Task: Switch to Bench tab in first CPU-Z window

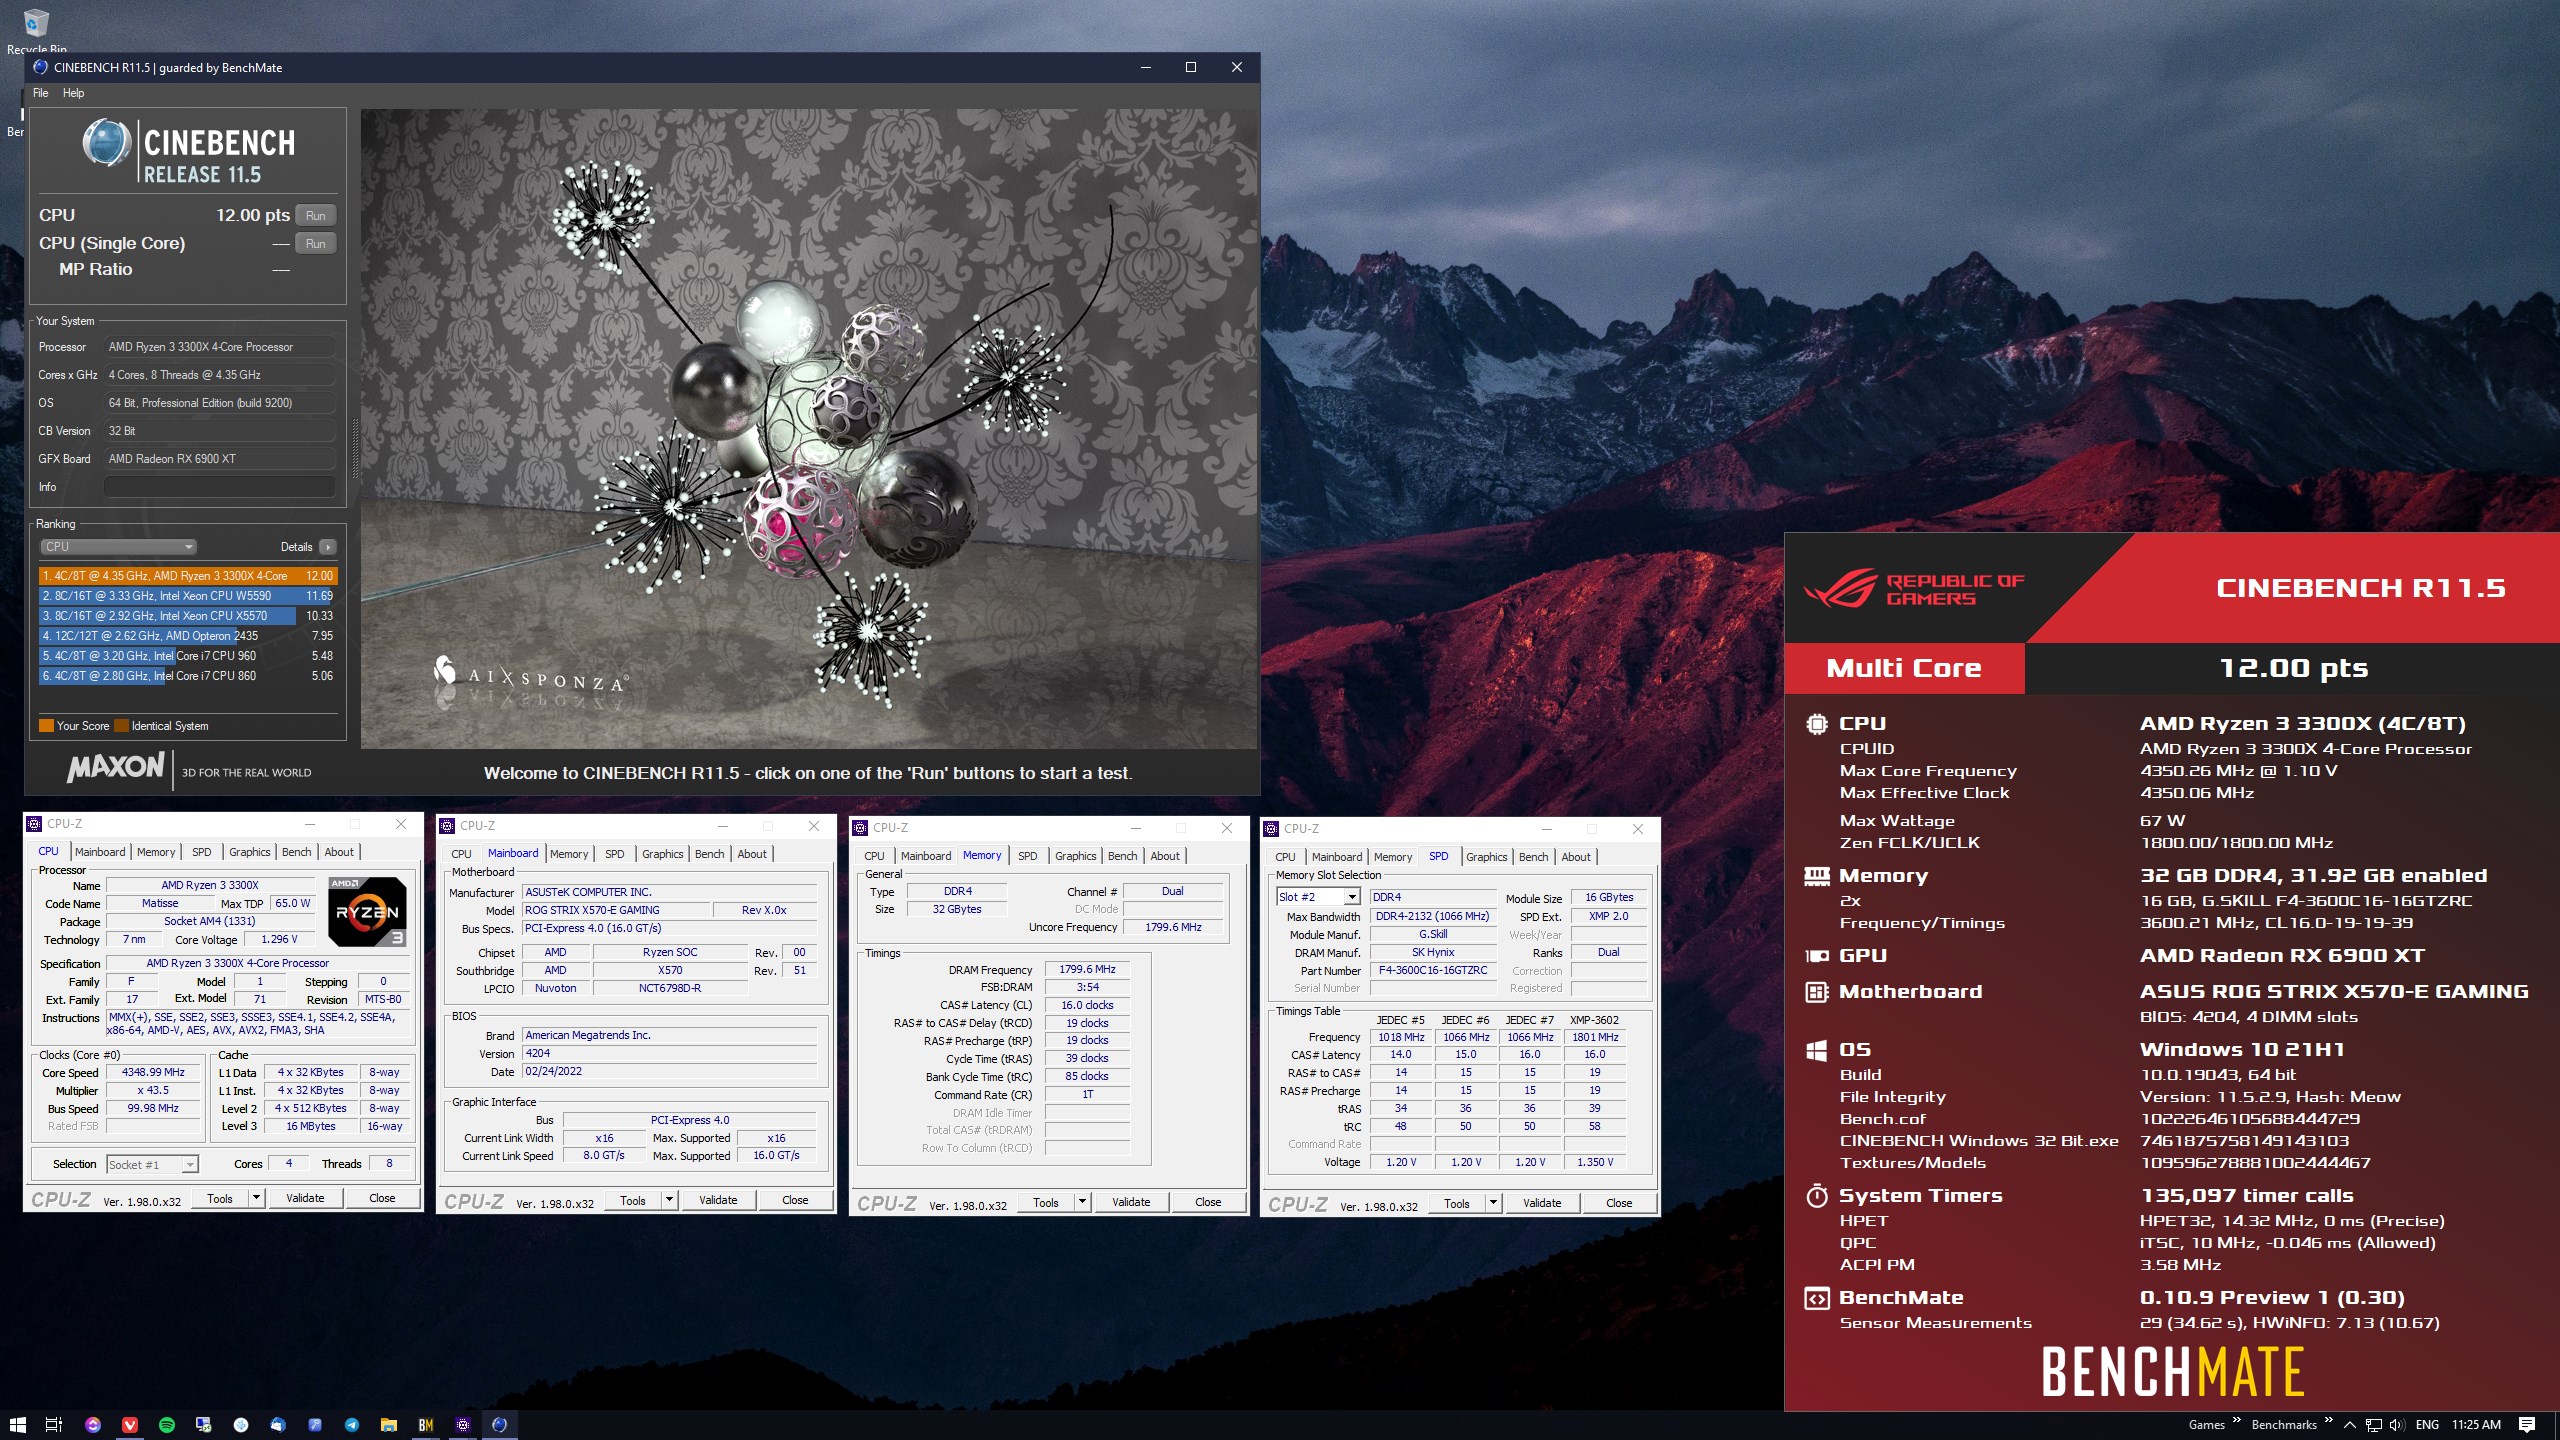Action: point(297,852)
